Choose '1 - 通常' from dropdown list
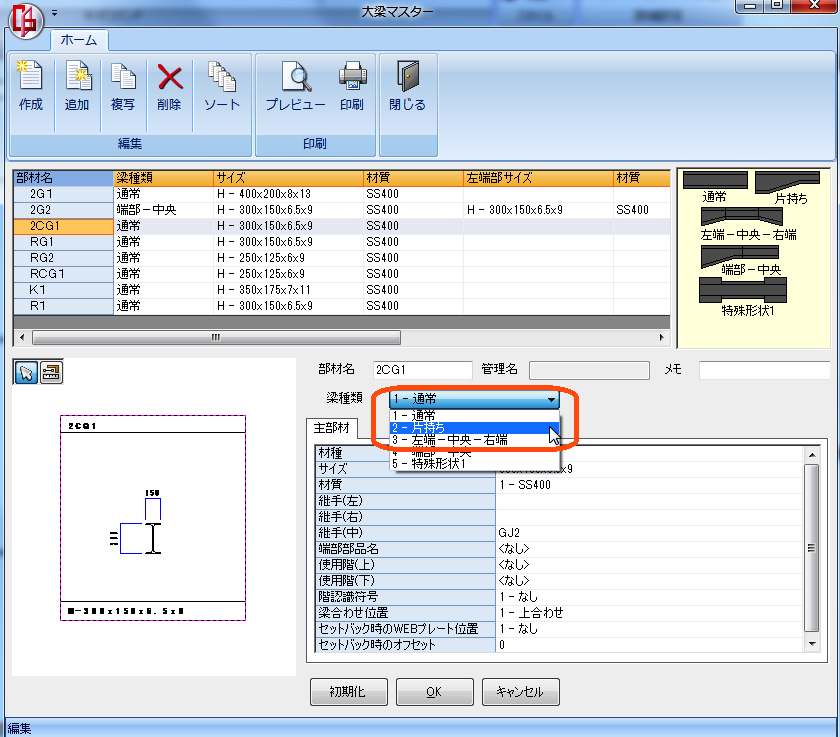This screenshot has width=840, height=737. point(474,416)
